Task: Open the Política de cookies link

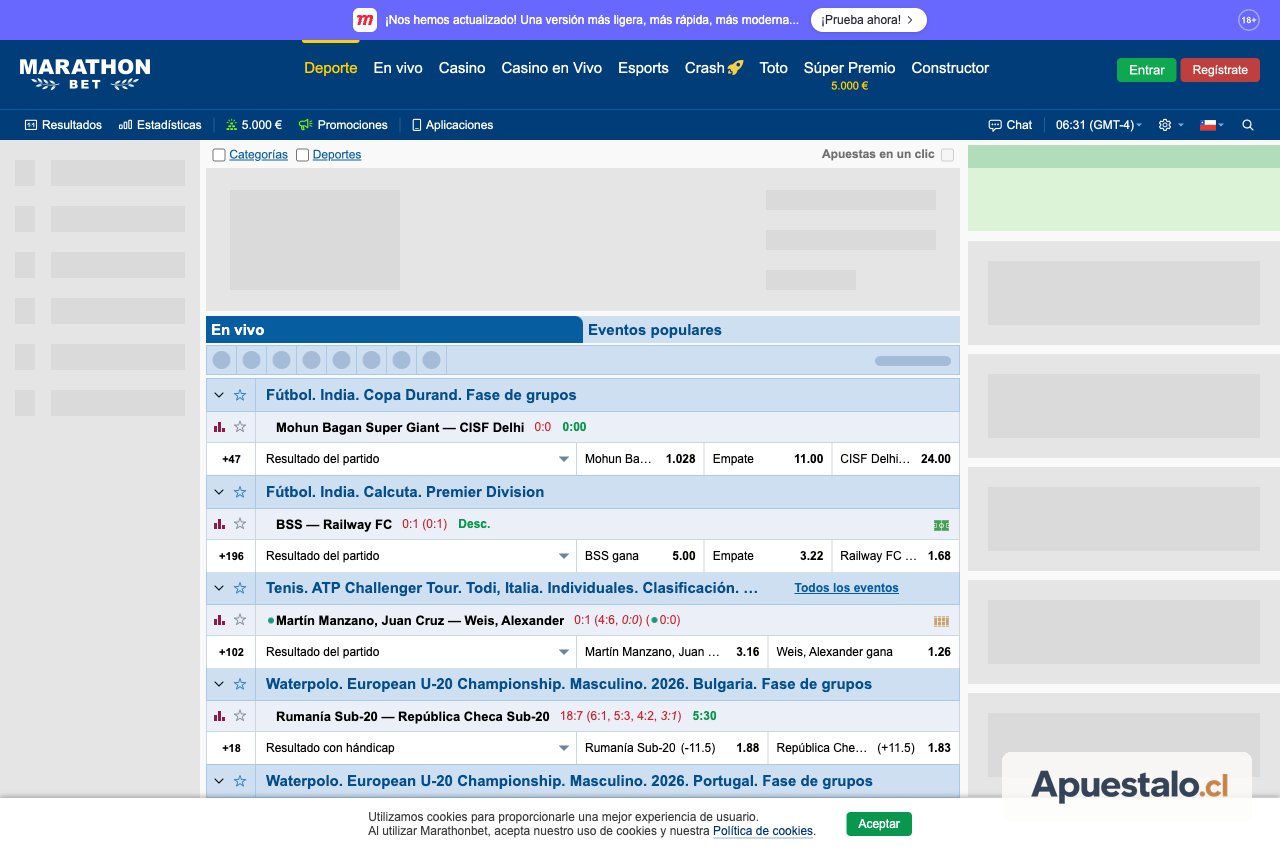Action: (763, 831)
